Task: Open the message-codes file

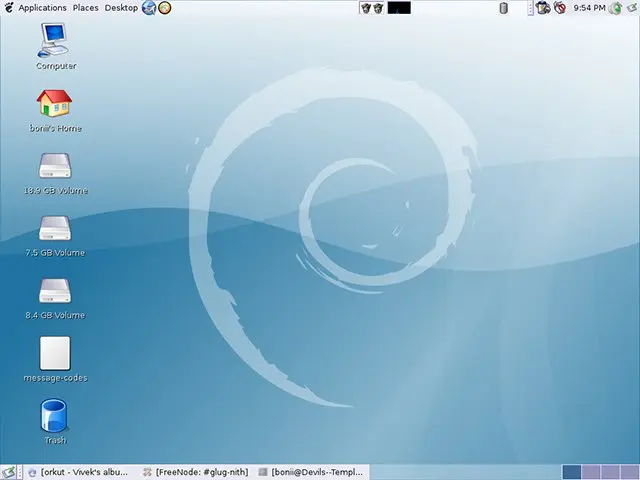Action: coord(55,353)
